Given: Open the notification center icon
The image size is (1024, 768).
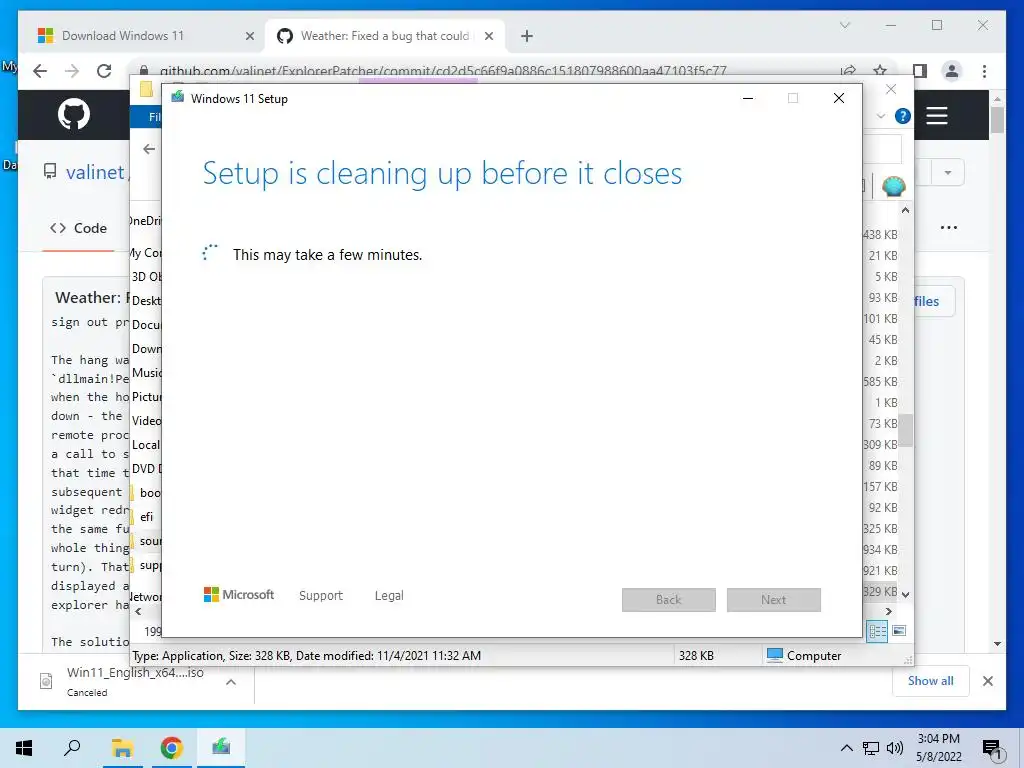Looking at the screenshot, I should click(x=992, y=749).
